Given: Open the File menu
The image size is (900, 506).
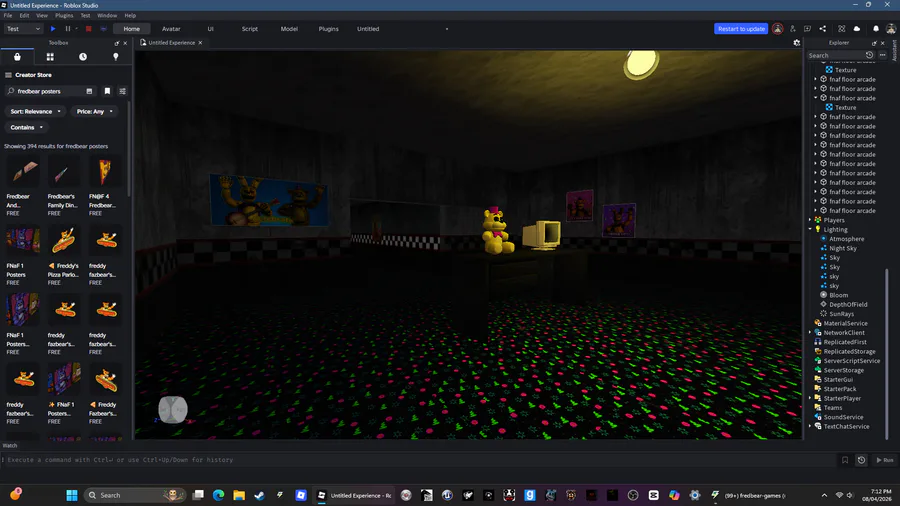Looking at the screenshot, I should [8, 15].
